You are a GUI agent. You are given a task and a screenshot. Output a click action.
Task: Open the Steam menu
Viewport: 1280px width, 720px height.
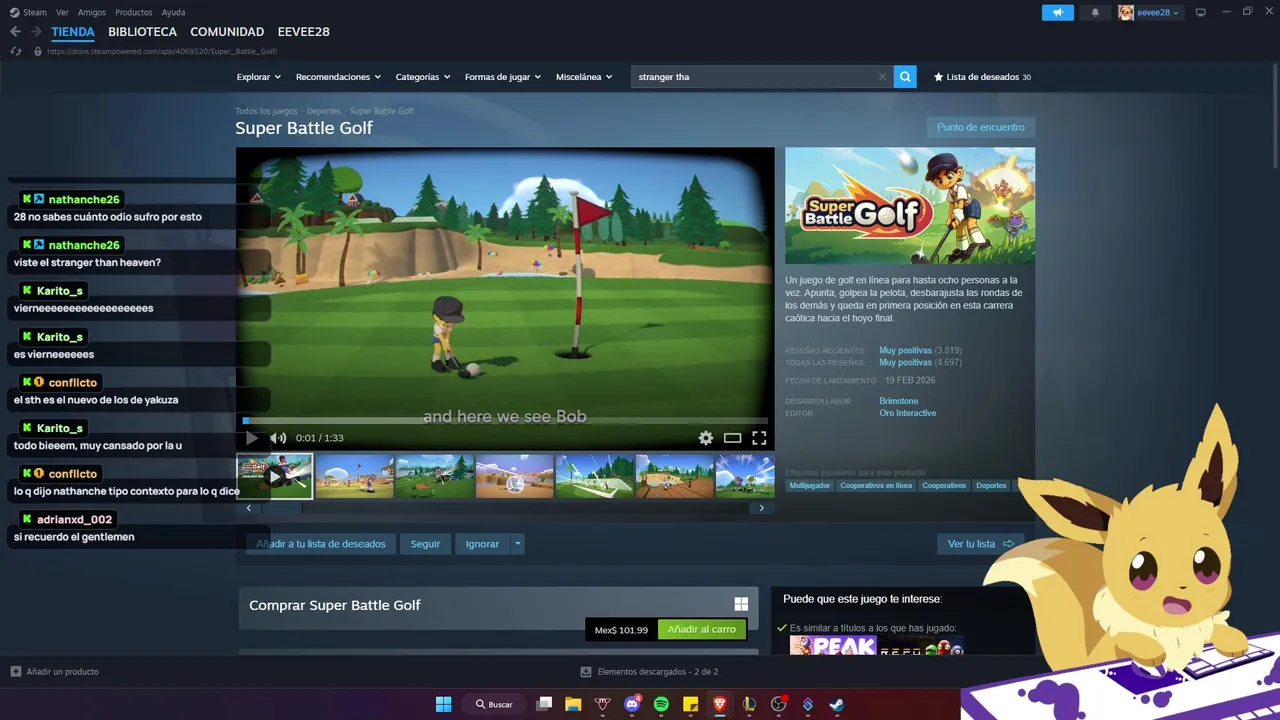tap(29, 12)
